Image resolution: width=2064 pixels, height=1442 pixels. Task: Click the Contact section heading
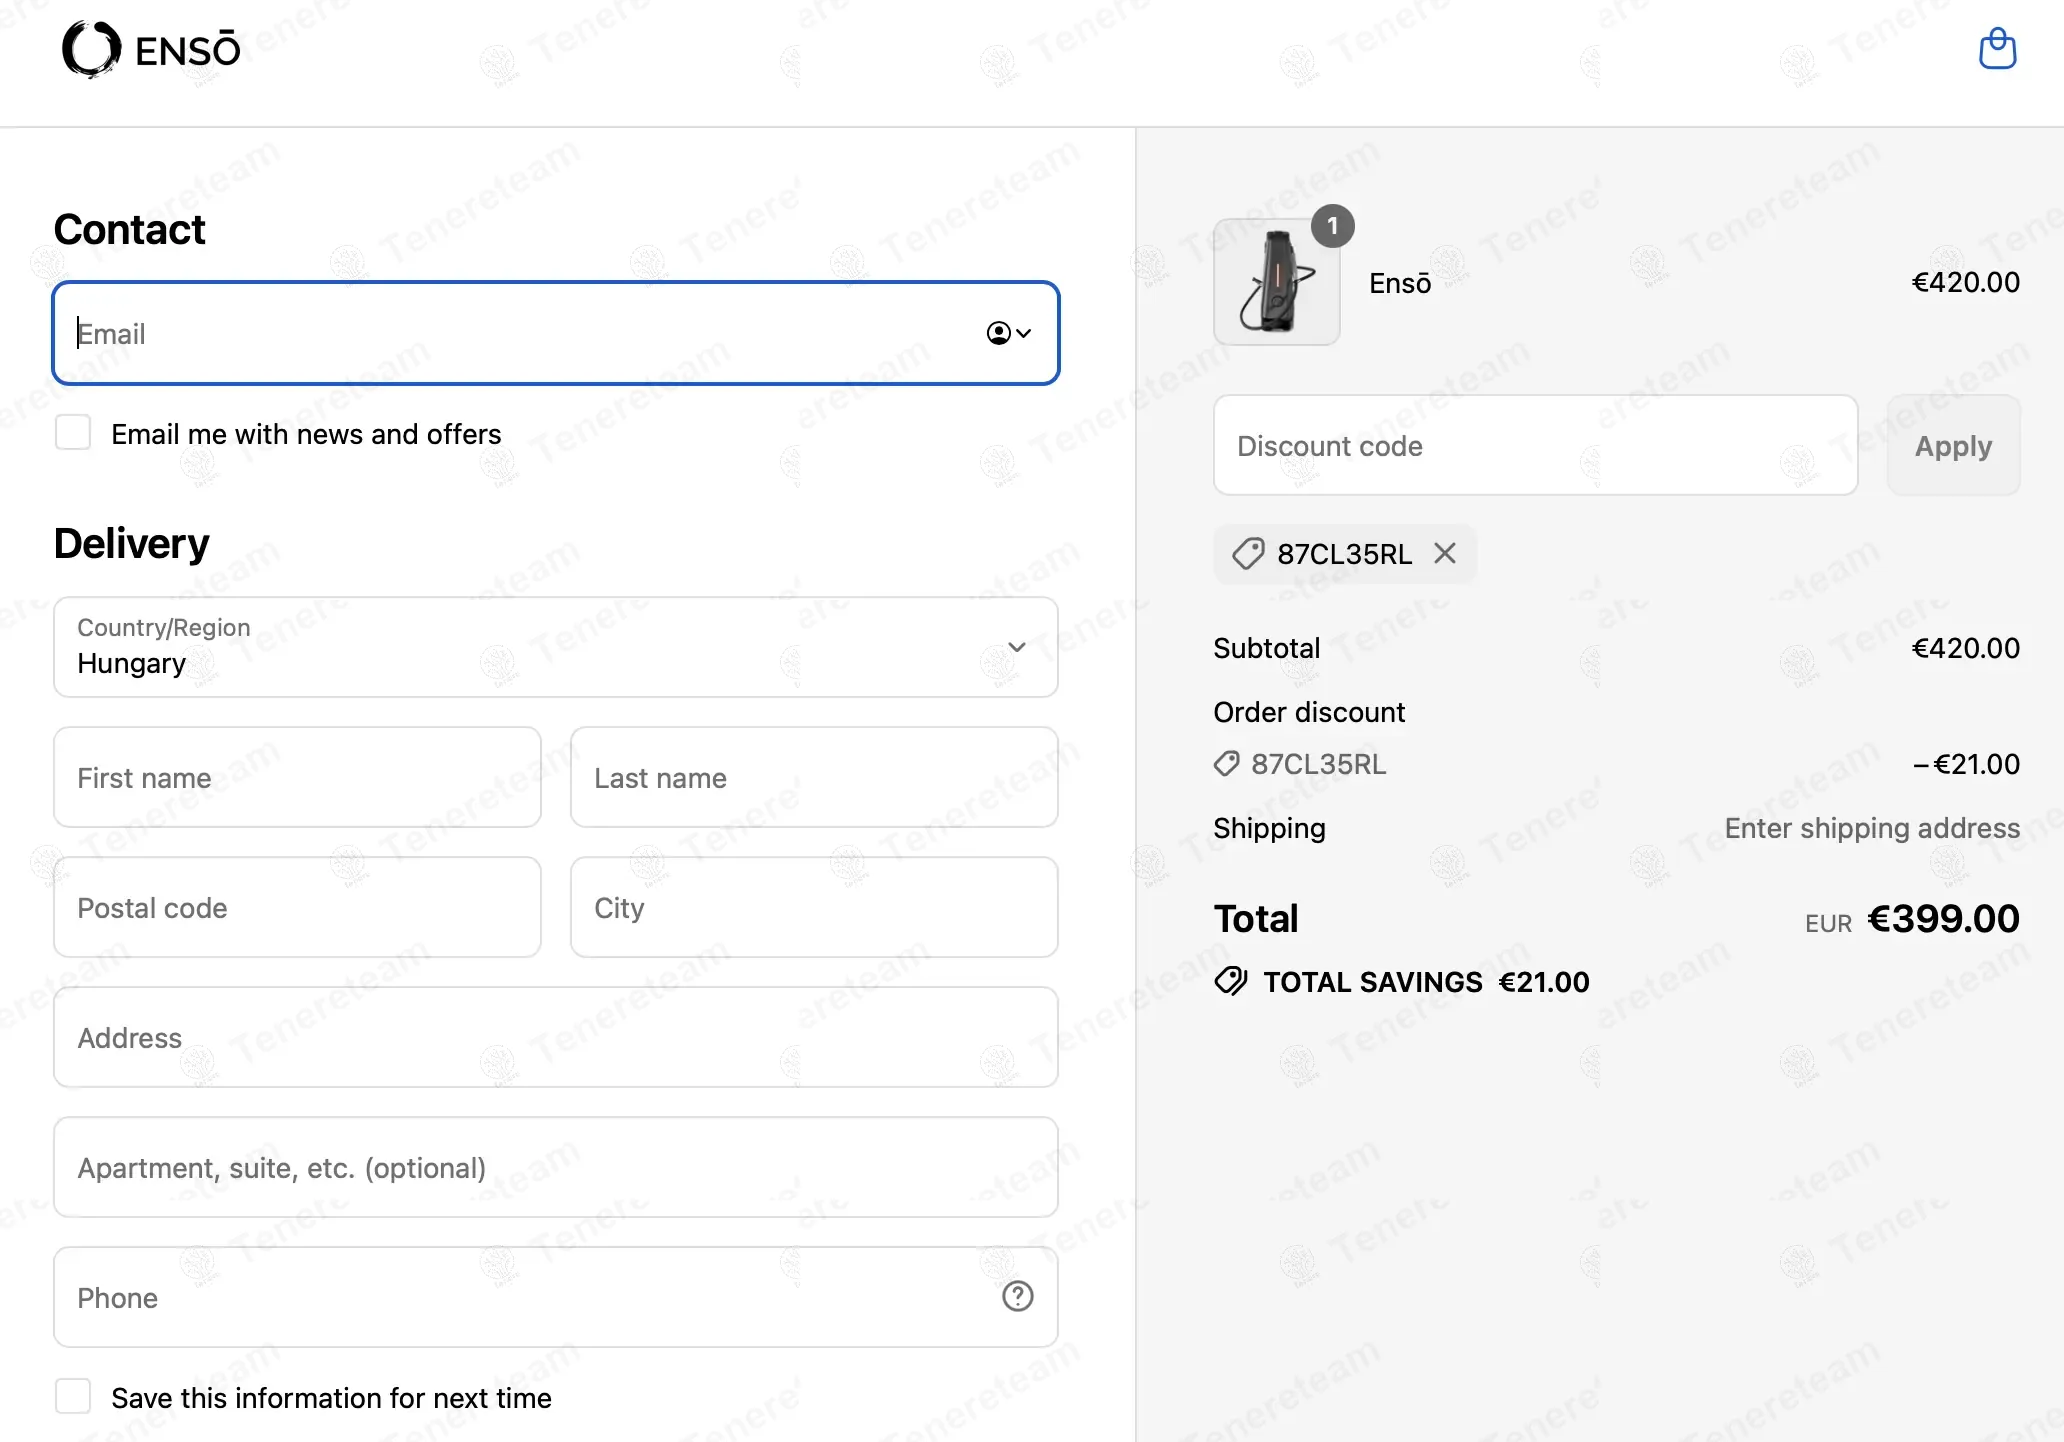point(129,229)
